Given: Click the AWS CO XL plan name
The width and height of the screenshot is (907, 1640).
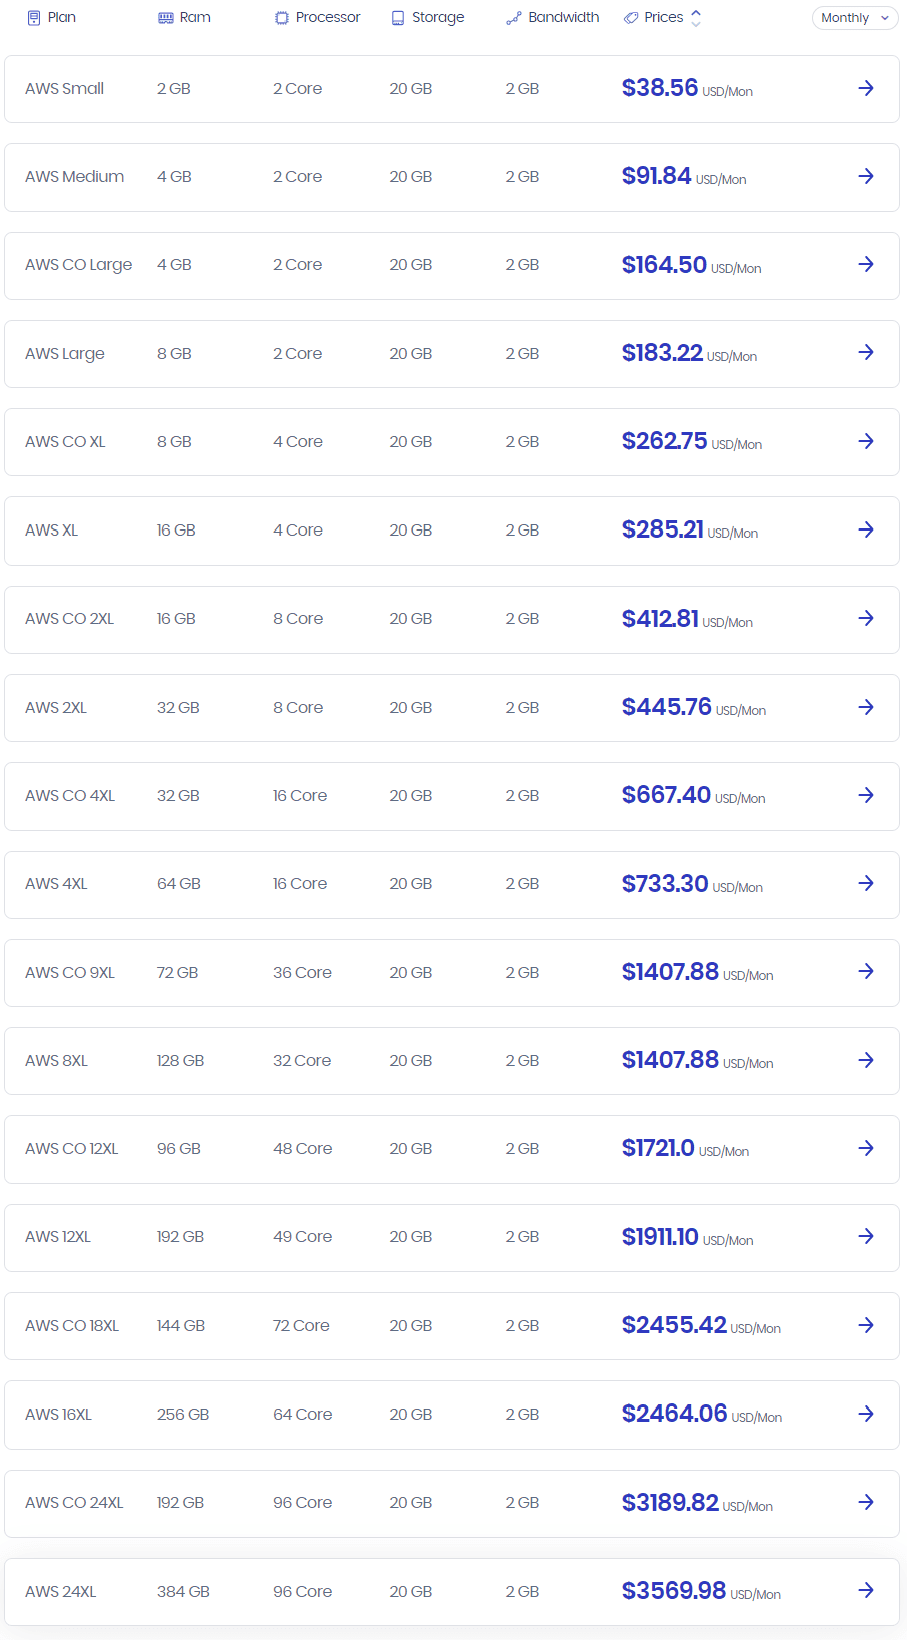Looking at the screenshot, I should (65, 442).
